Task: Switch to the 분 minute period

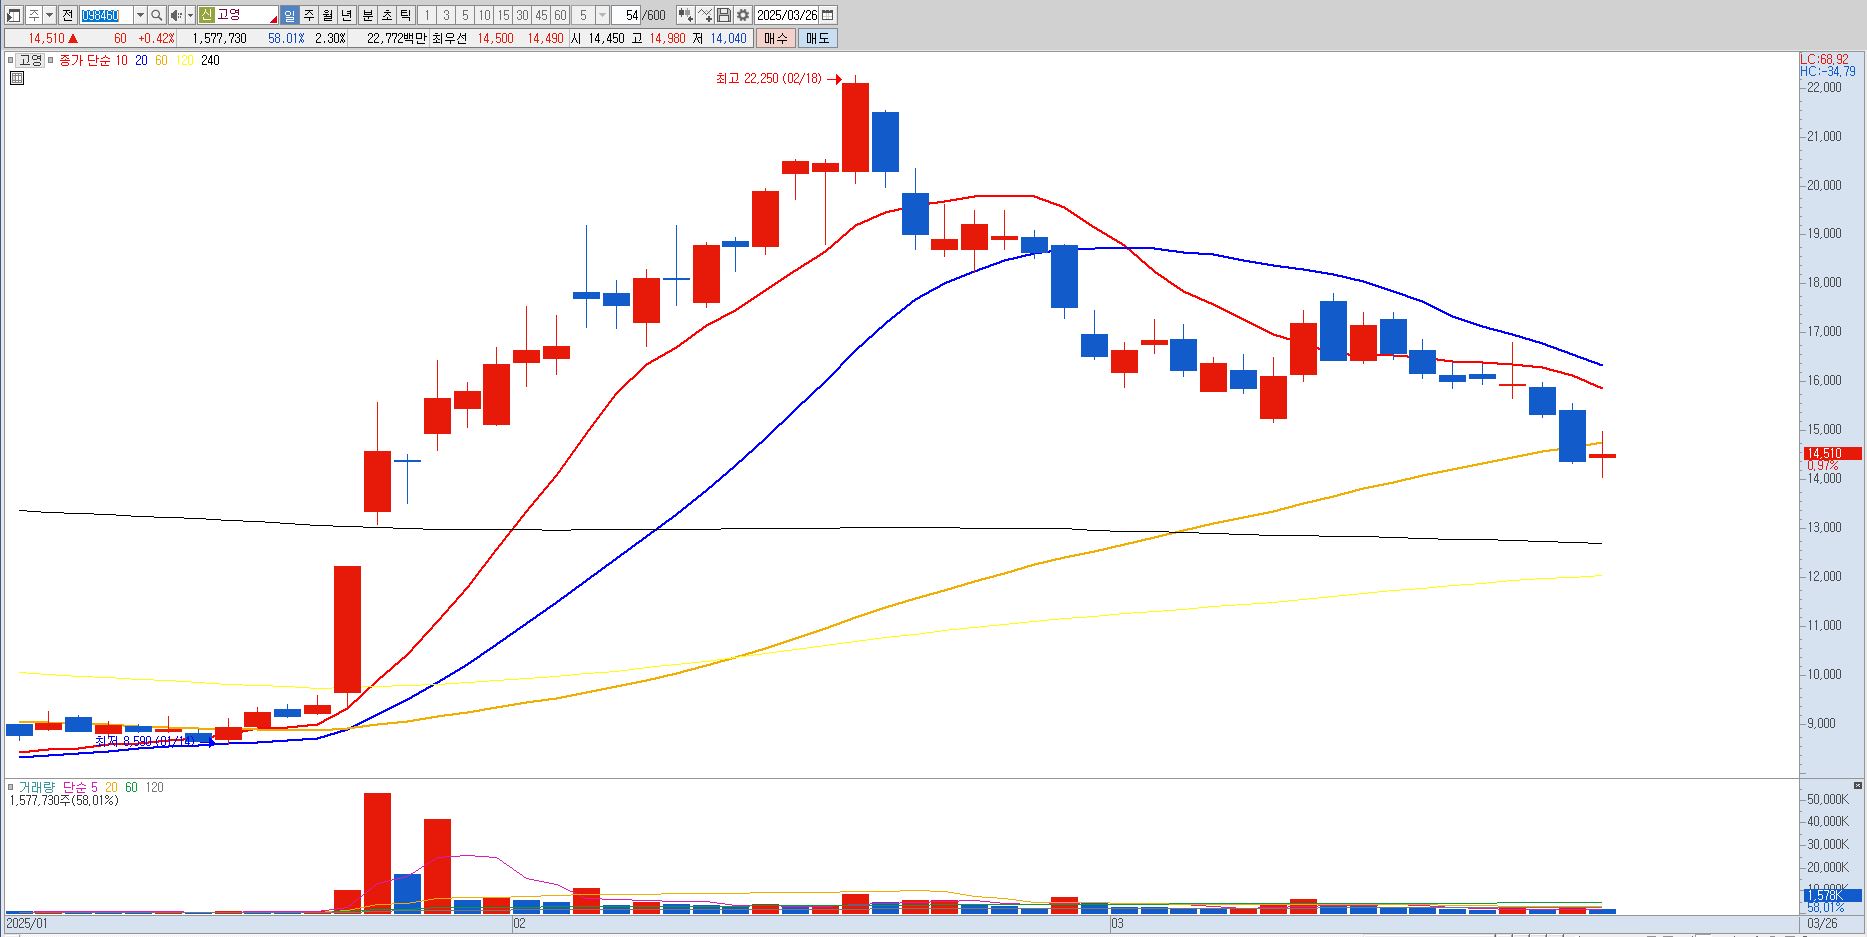Action: coord(367,15)
